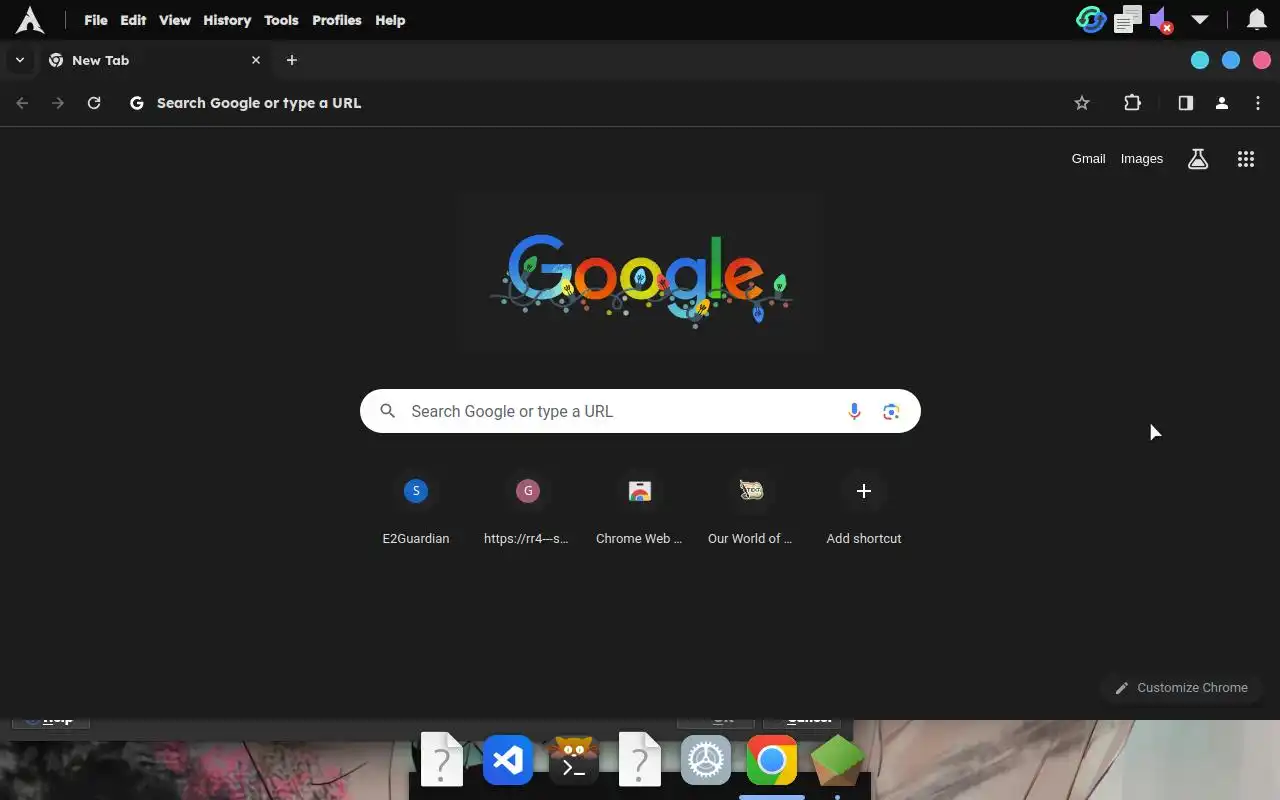Image resolution: width=1280 pixels, height=800 pixels.
Task: Open Chrome three-dot menu
Action: (1258, 103)
